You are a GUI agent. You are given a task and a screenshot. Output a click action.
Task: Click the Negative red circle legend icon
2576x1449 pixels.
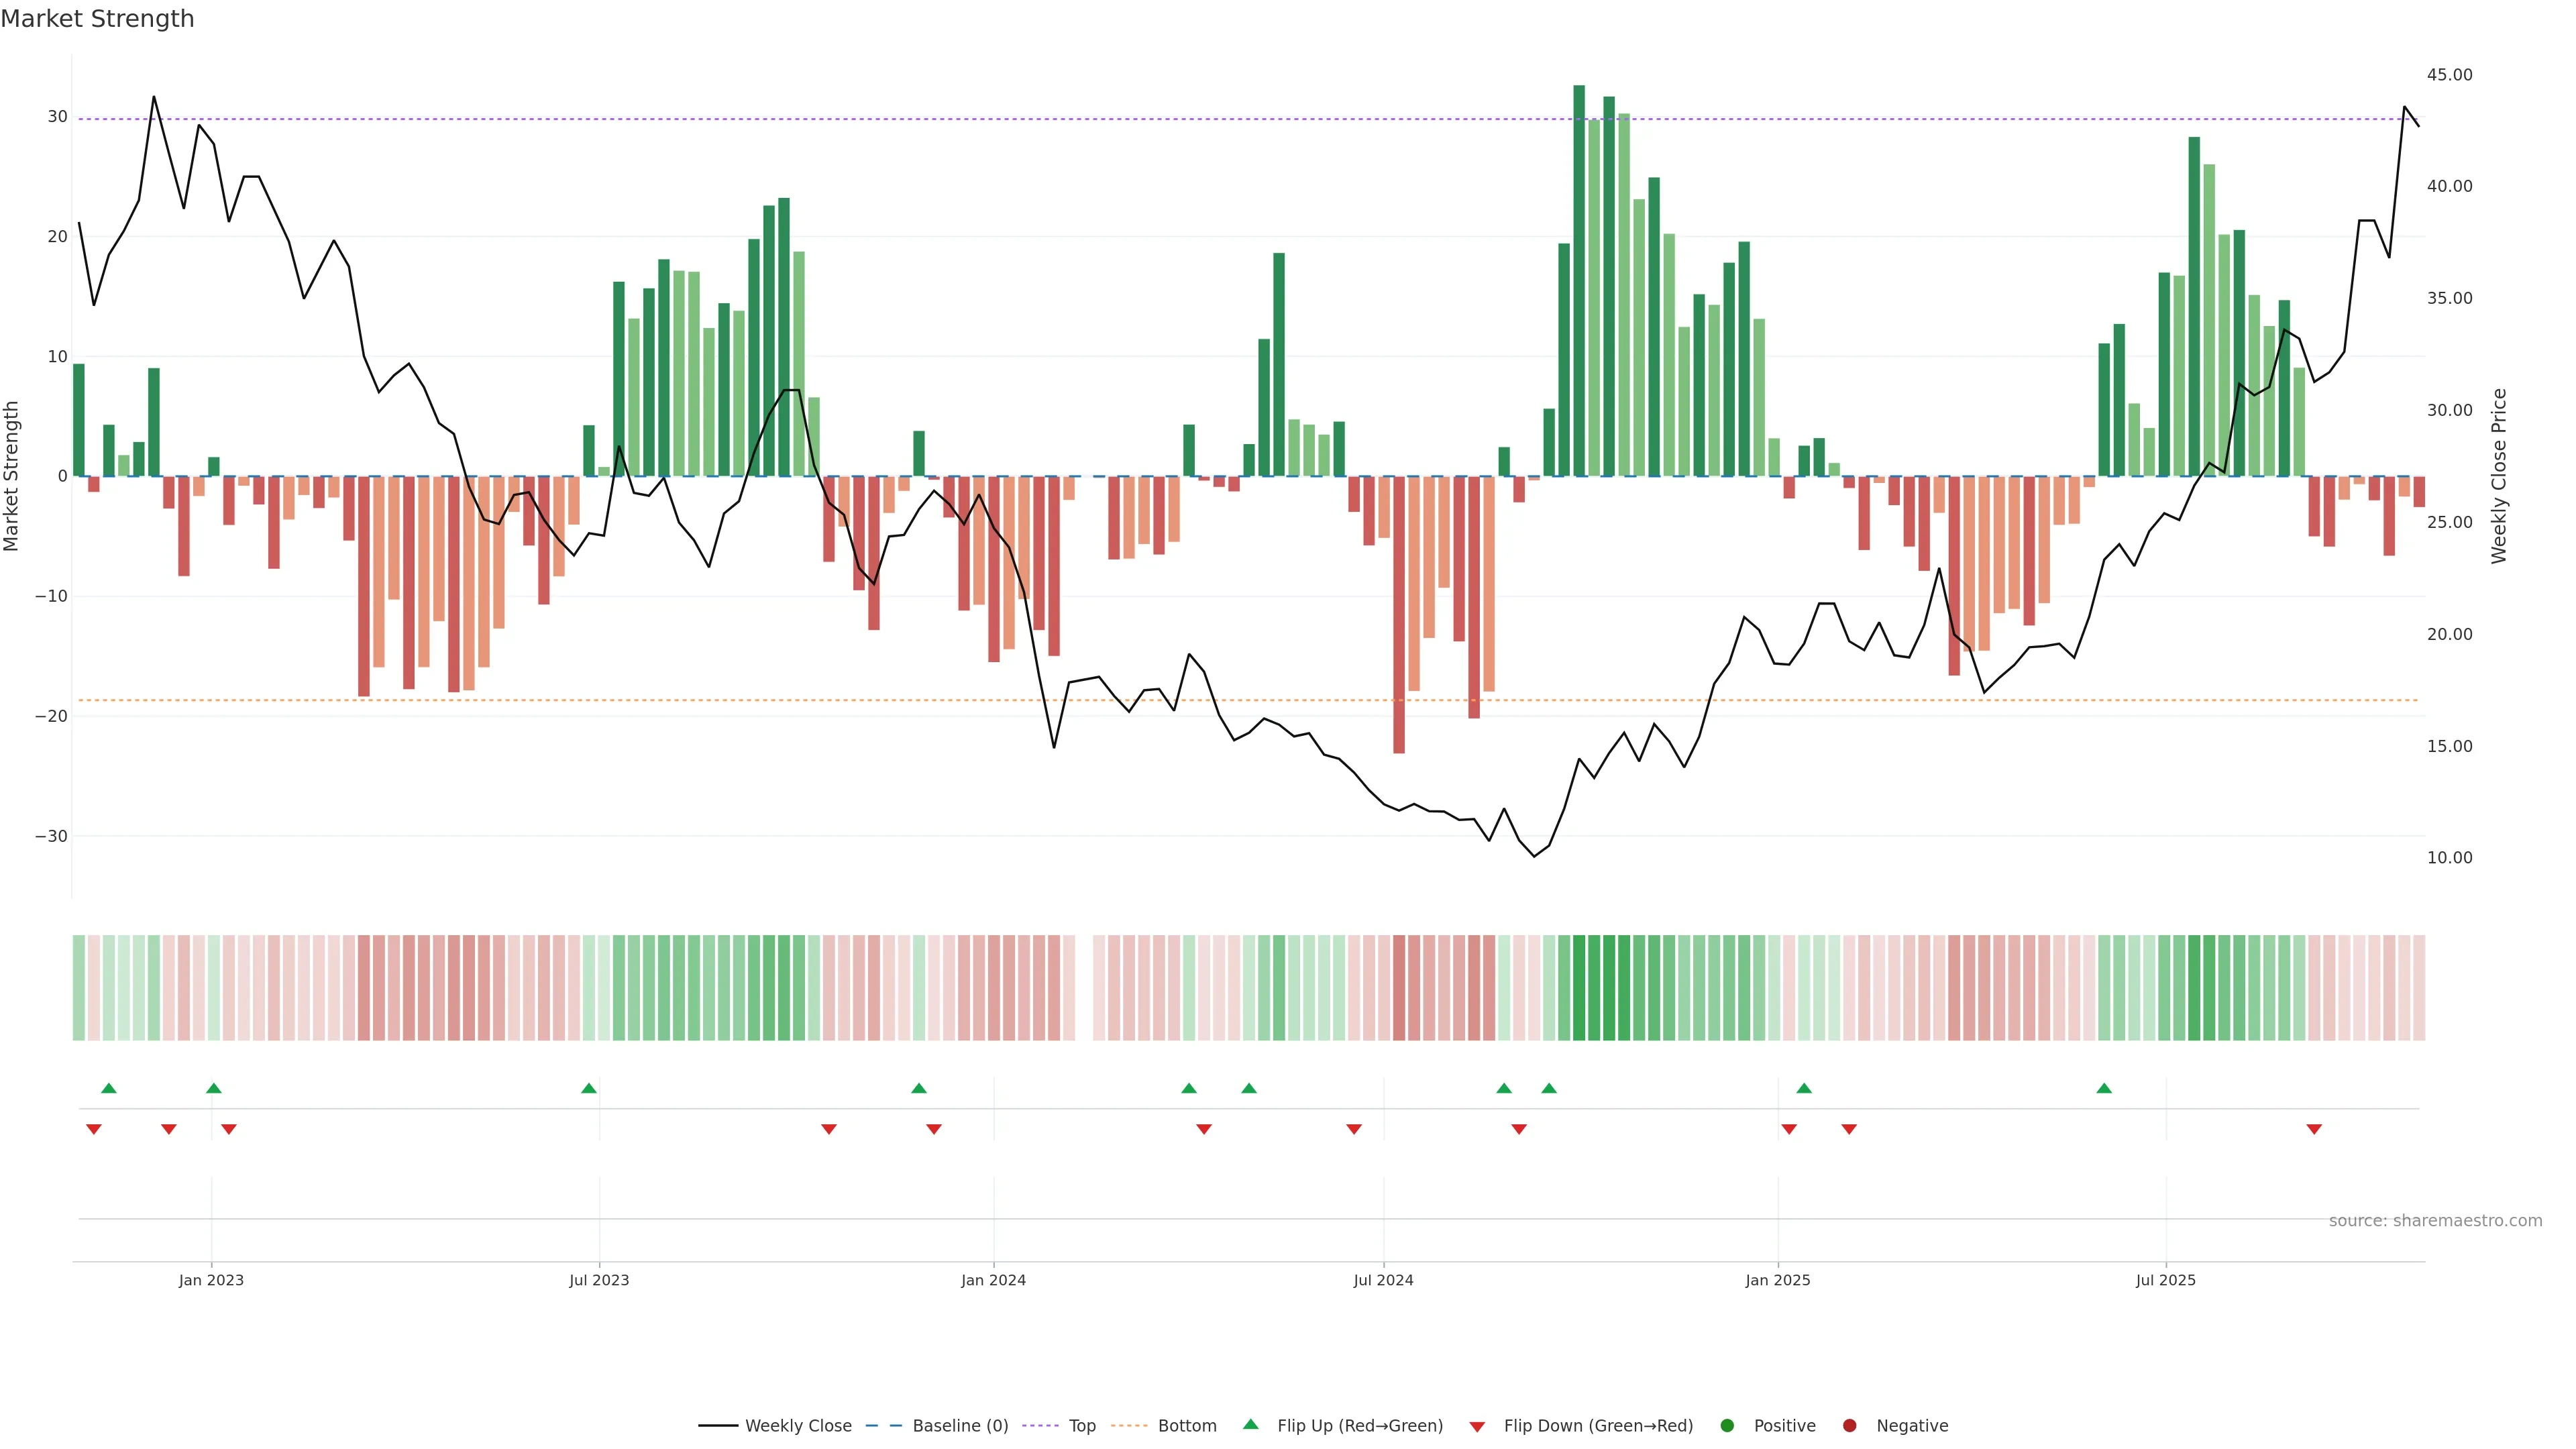coord(1849,1426)
